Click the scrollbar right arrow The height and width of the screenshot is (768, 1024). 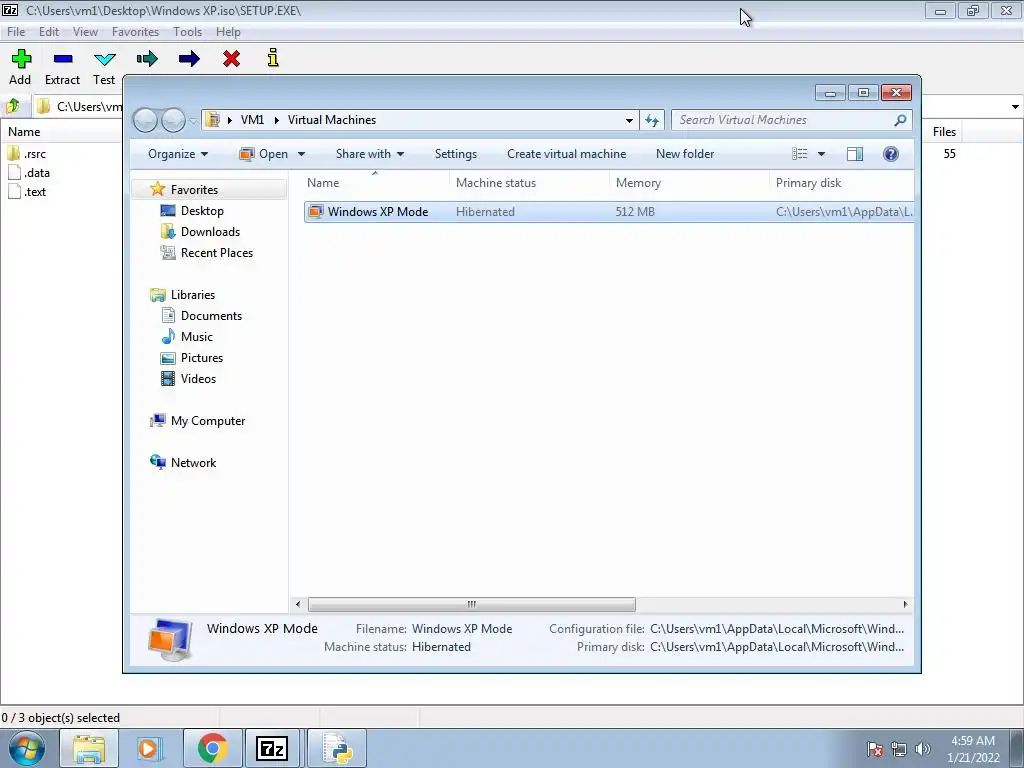905,604
